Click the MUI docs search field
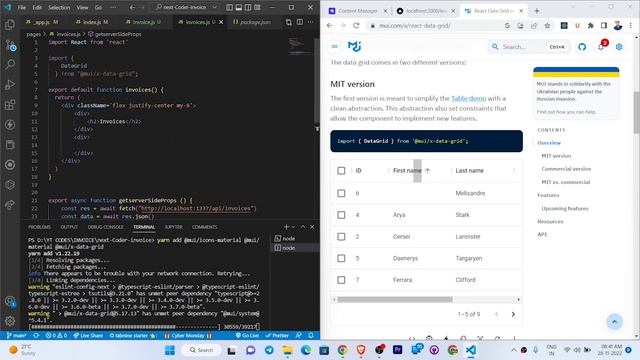This screenshot has height=360, width=640. point(528,47)
